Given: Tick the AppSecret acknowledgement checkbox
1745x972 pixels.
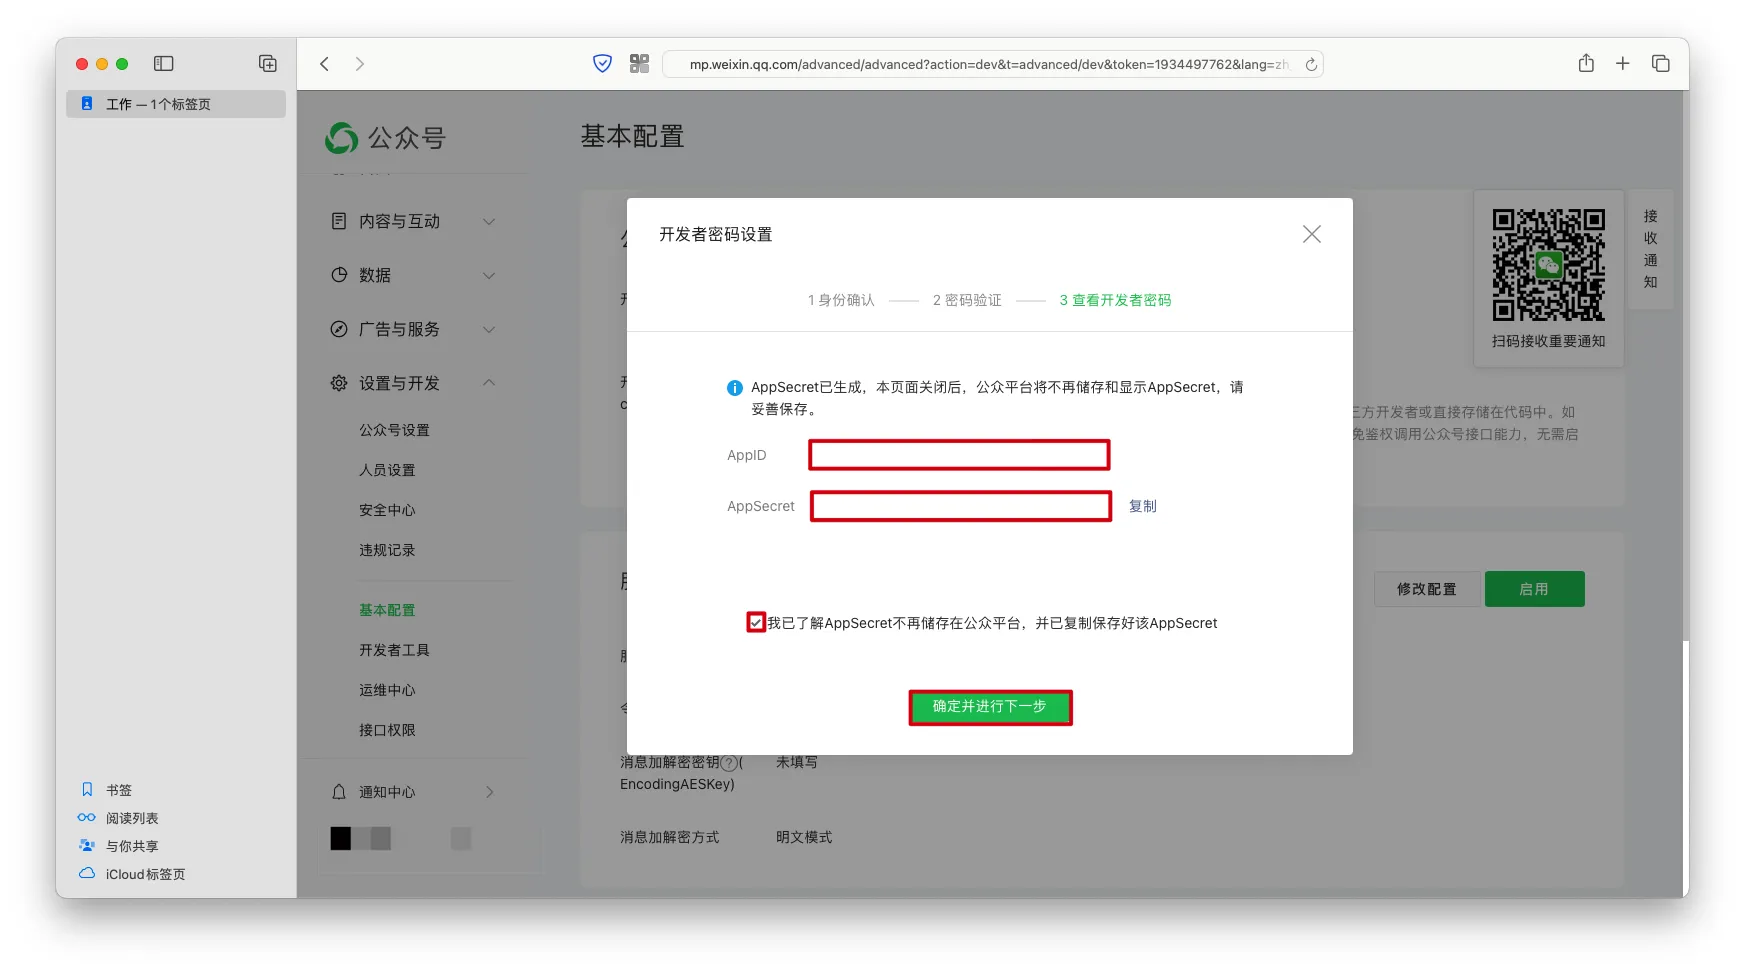Looking at the screenshot, I should point(756,622).
